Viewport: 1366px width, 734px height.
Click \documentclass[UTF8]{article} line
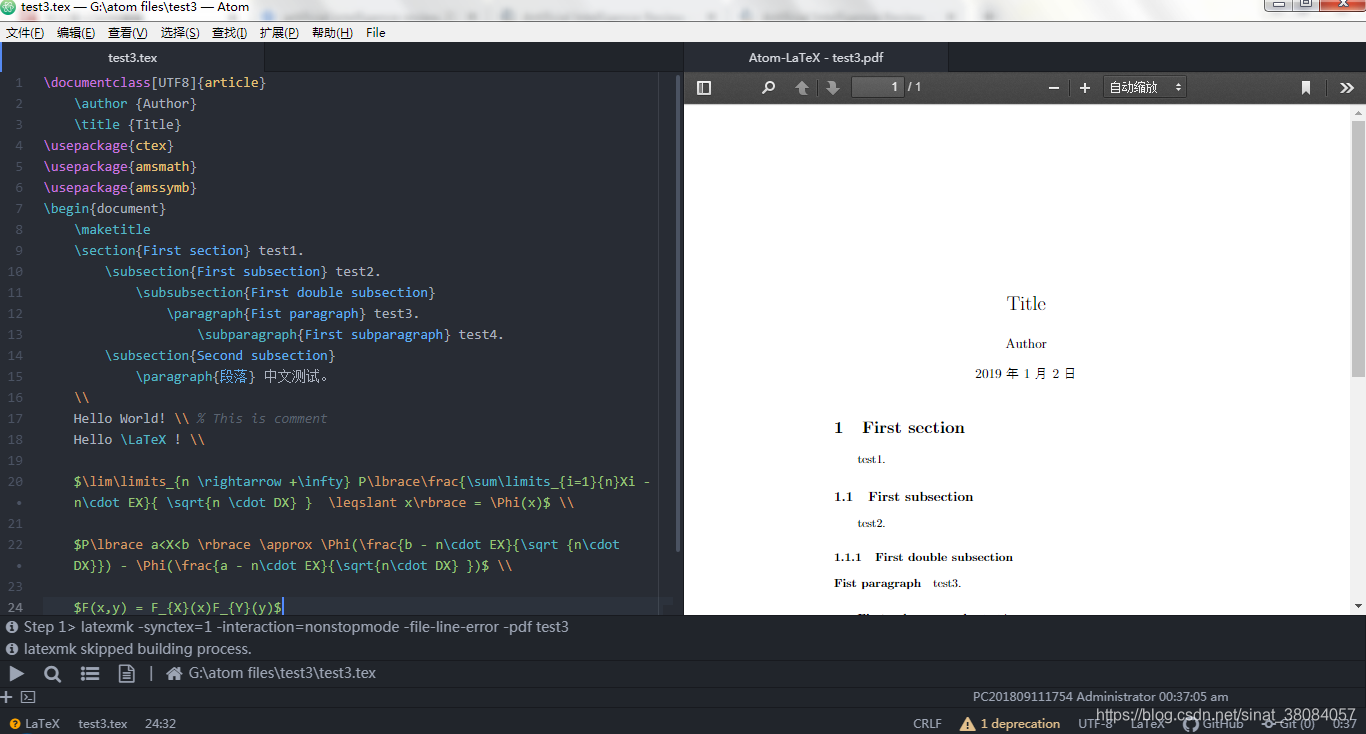coord(155,83)
